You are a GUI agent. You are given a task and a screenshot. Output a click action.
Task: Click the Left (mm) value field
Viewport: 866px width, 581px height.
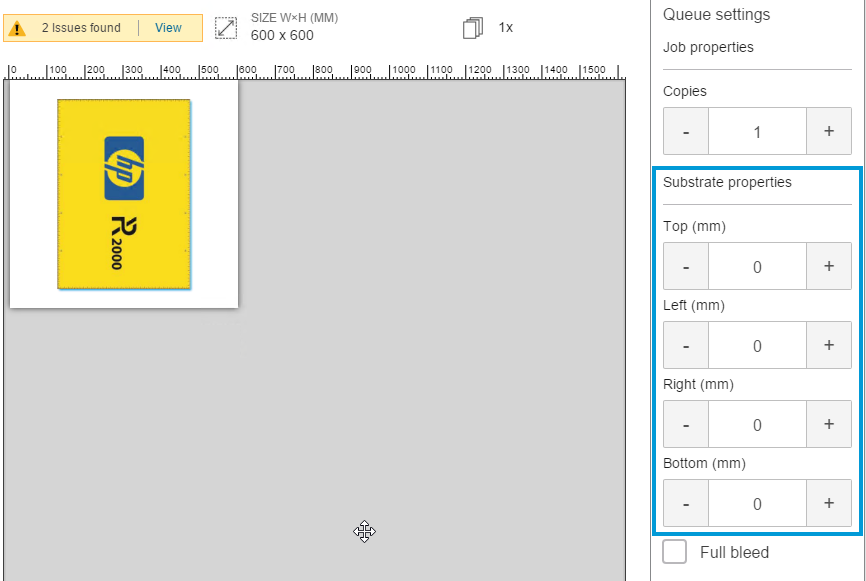pos(757,345)
